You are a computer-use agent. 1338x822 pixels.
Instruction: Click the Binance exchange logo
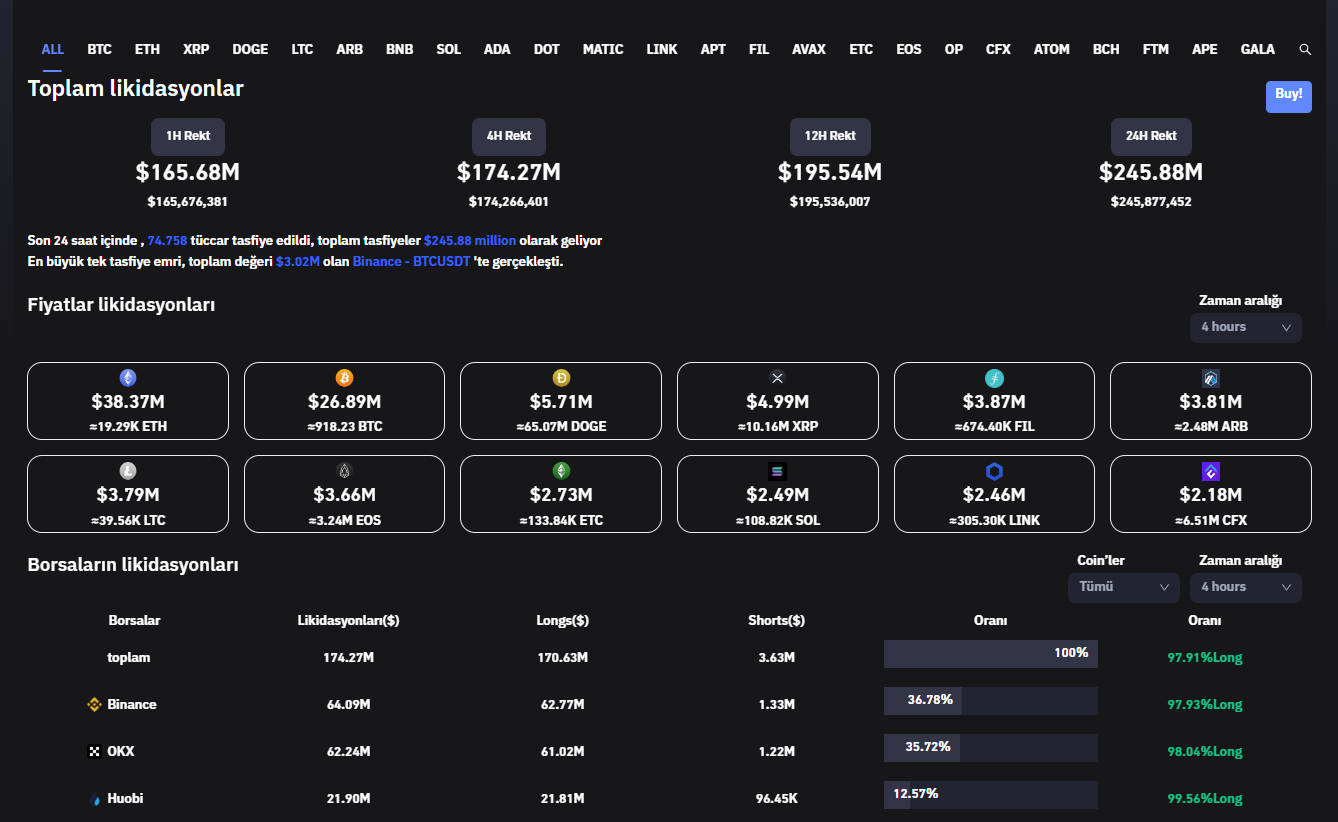pos(95,705)
